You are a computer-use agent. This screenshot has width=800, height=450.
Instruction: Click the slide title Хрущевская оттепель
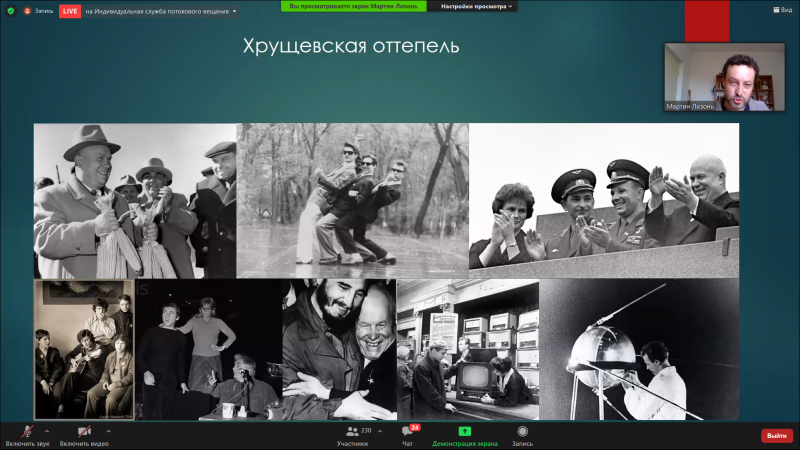click(x=350, y=46)
